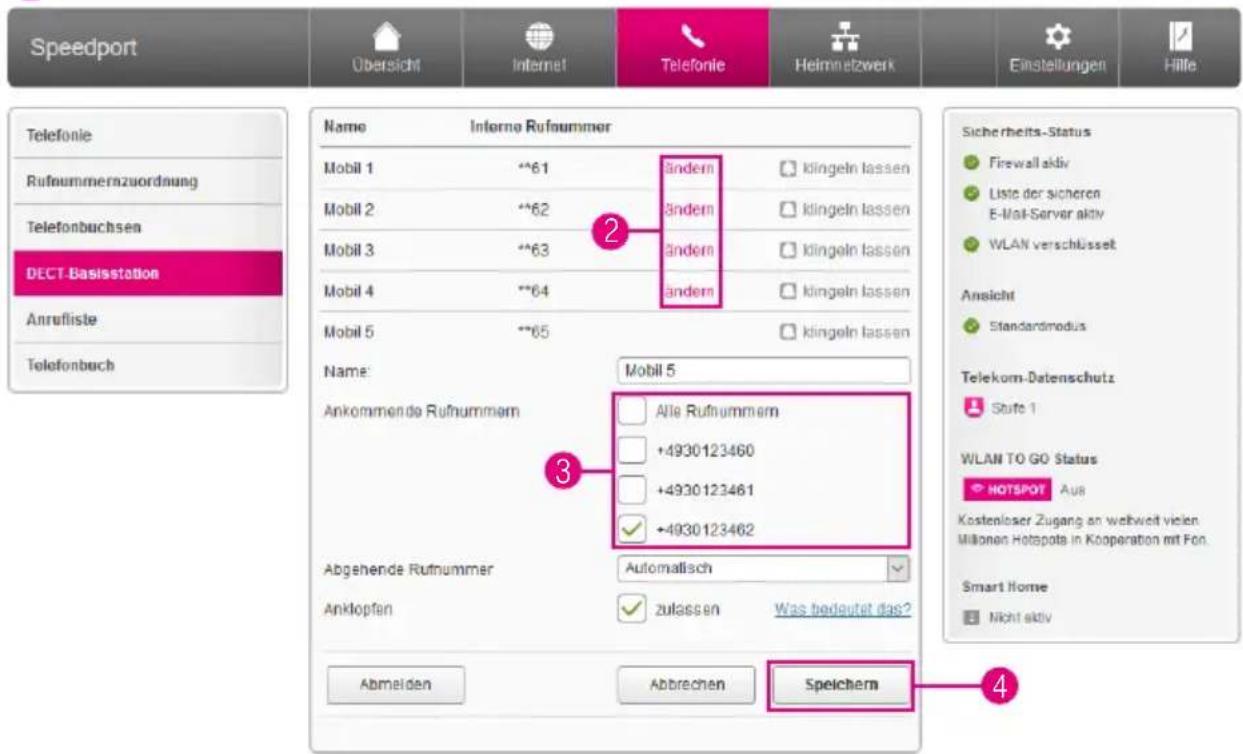Viewport: 1243px width, 754px height.
Task: Click the Was bedeutet das? link
Action: pos(843,609)
